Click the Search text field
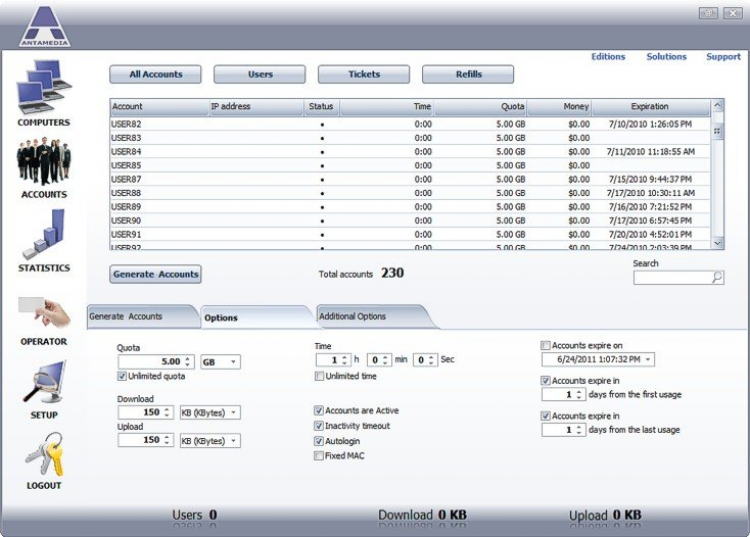 click(671, 278)
